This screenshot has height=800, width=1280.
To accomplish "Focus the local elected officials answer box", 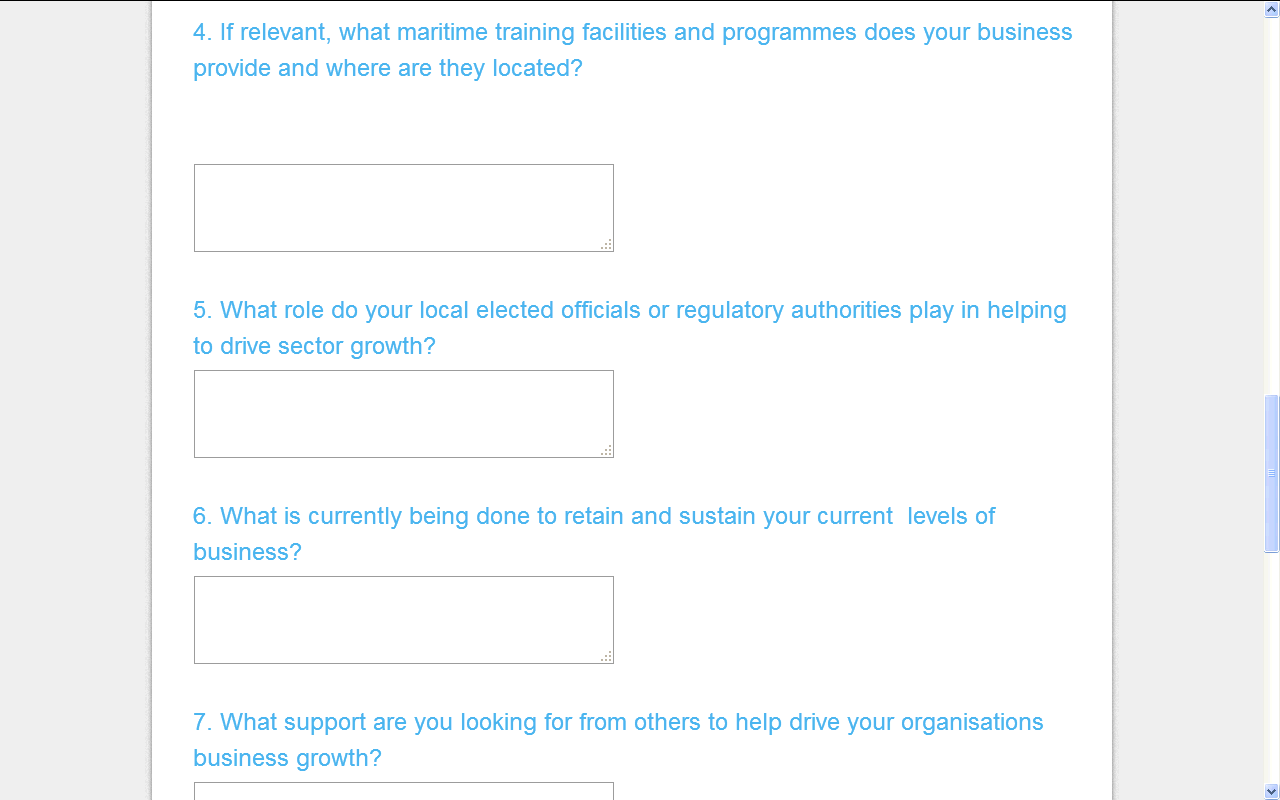I will click(403, 414).
